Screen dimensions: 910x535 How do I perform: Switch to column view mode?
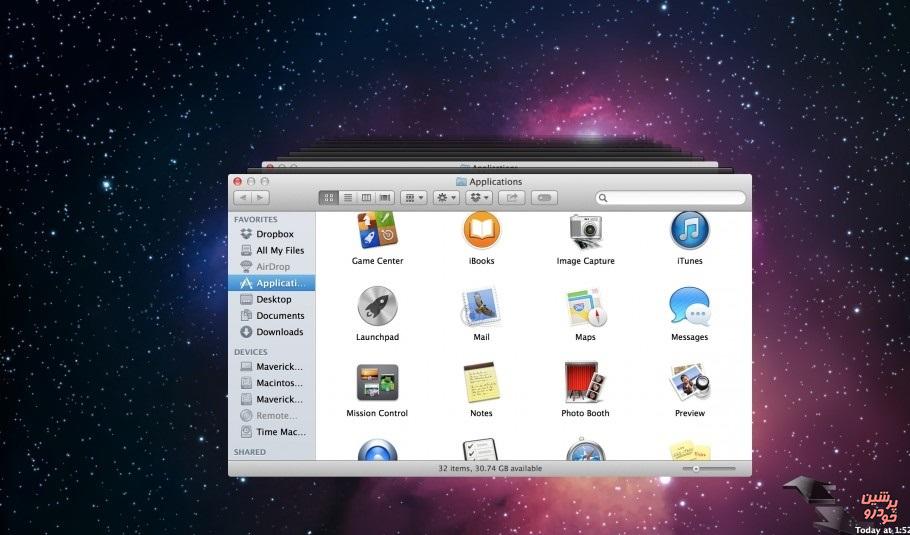(x=366, y=198)
